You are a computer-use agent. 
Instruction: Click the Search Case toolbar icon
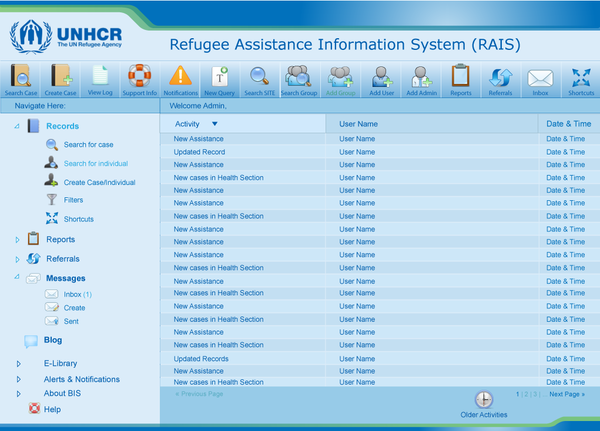(x=21, y=77)
